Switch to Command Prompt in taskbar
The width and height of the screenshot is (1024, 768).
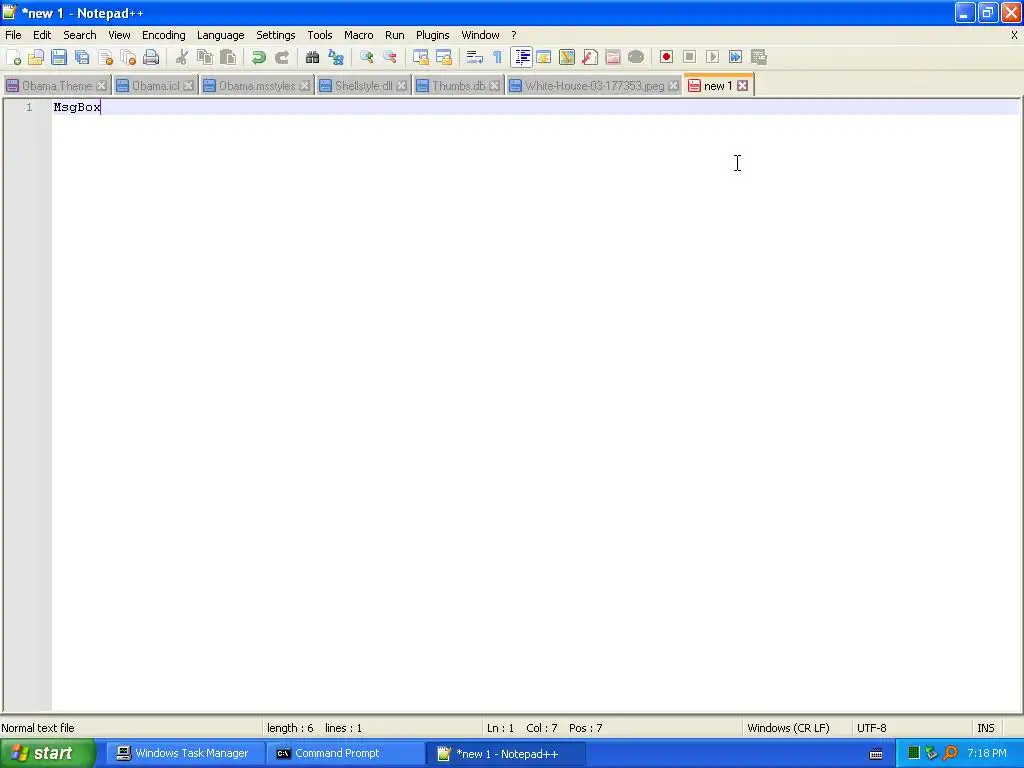tap(345, 754)
